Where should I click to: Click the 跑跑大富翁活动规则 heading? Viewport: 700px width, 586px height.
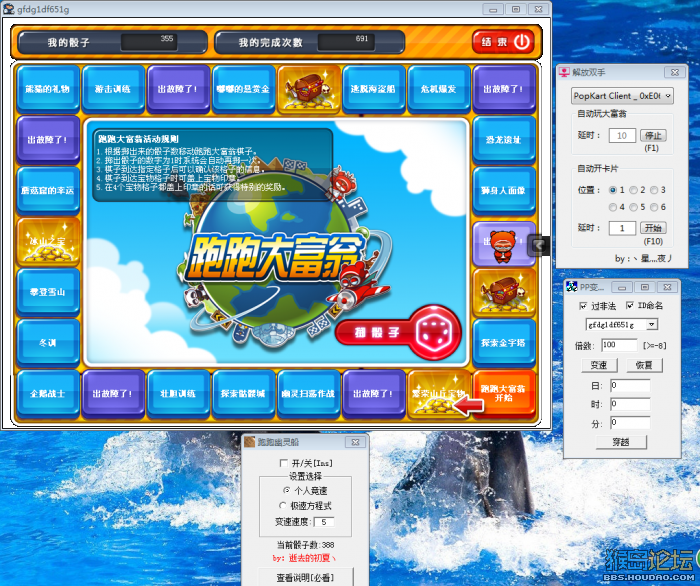pos(138,139)
